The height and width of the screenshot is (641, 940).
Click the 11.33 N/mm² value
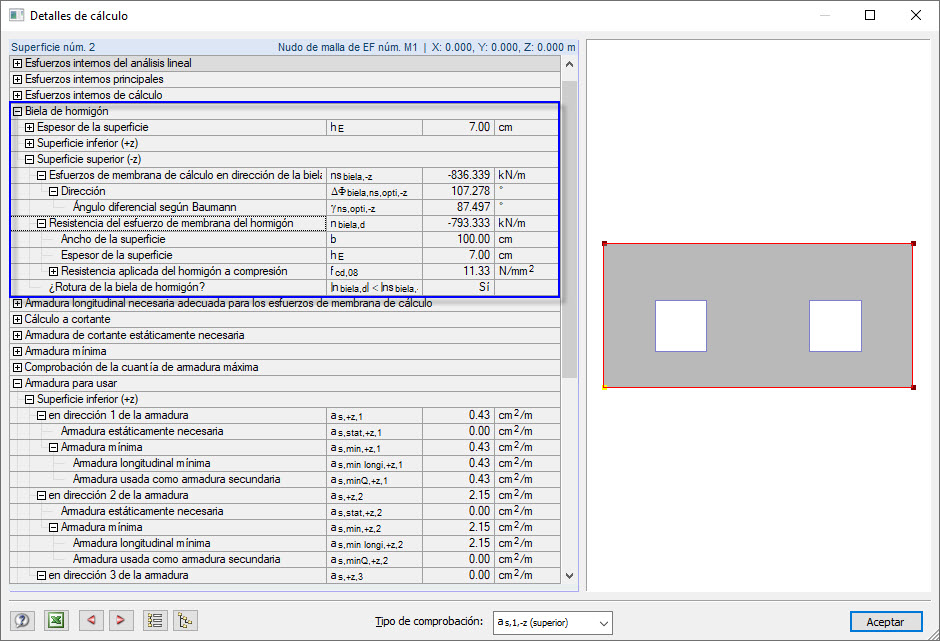click(458, 271)
